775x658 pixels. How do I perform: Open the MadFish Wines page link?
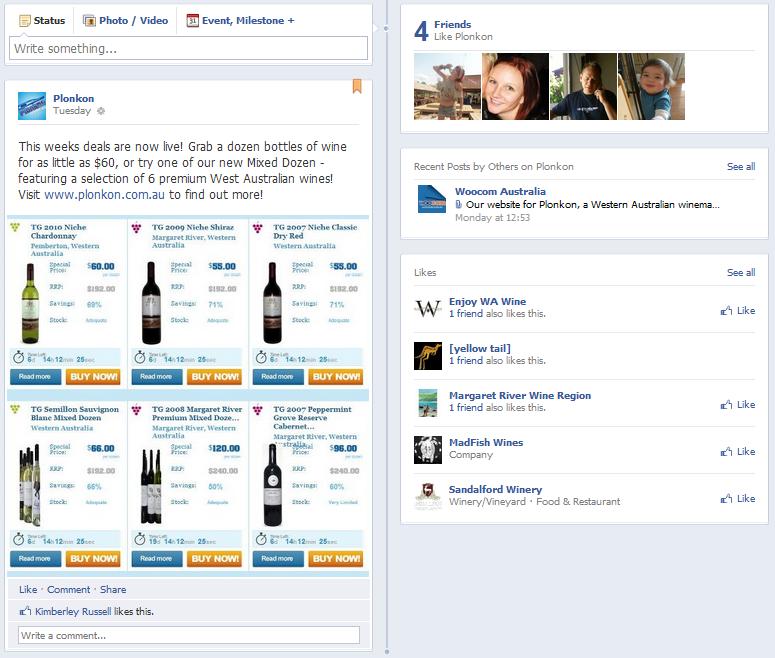[x=486, y=442]
